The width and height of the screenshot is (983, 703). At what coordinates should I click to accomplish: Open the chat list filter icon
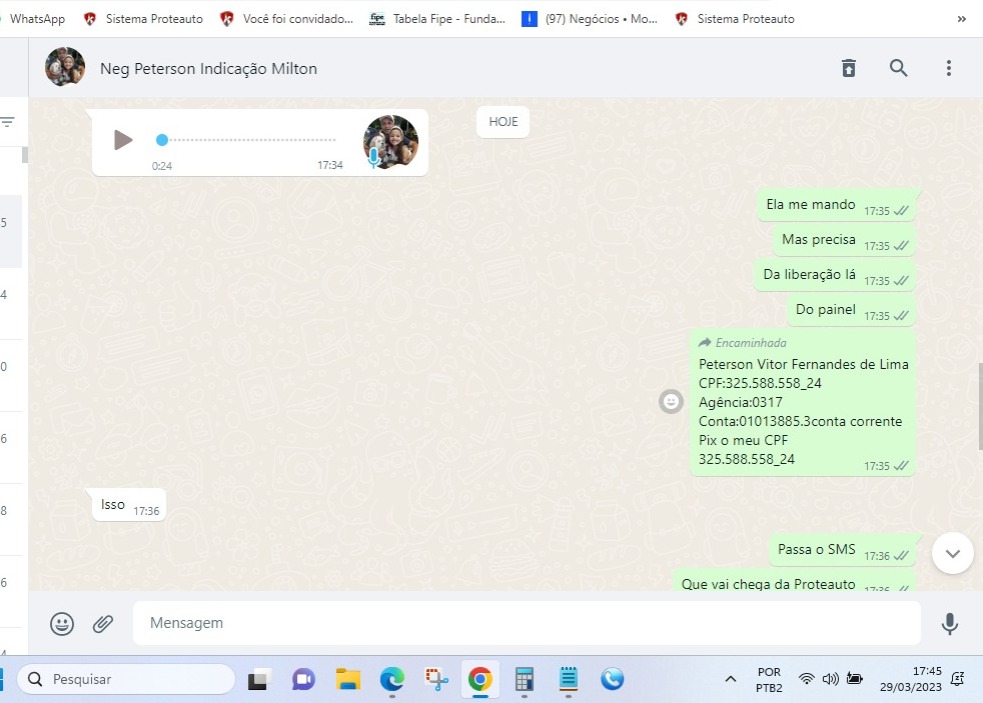(8, 123)
